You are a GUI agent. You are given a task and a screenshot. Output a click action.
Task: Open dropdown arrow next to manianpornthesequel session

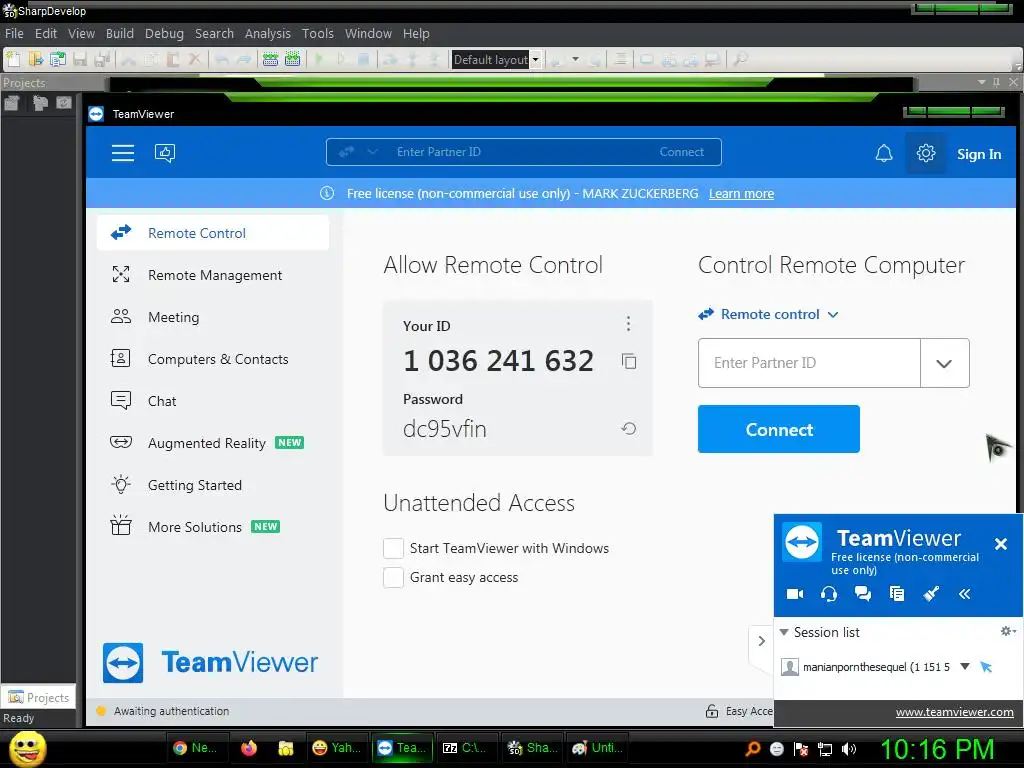click(x=965, y=667)
